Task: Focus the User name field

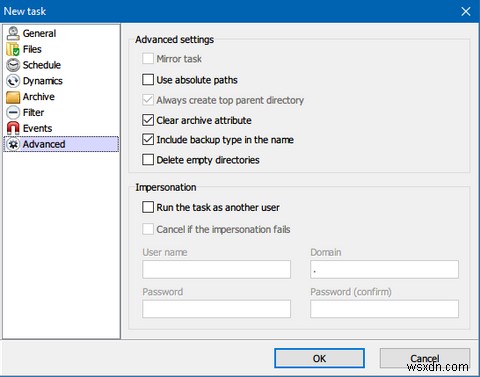Action: [216, 269]
